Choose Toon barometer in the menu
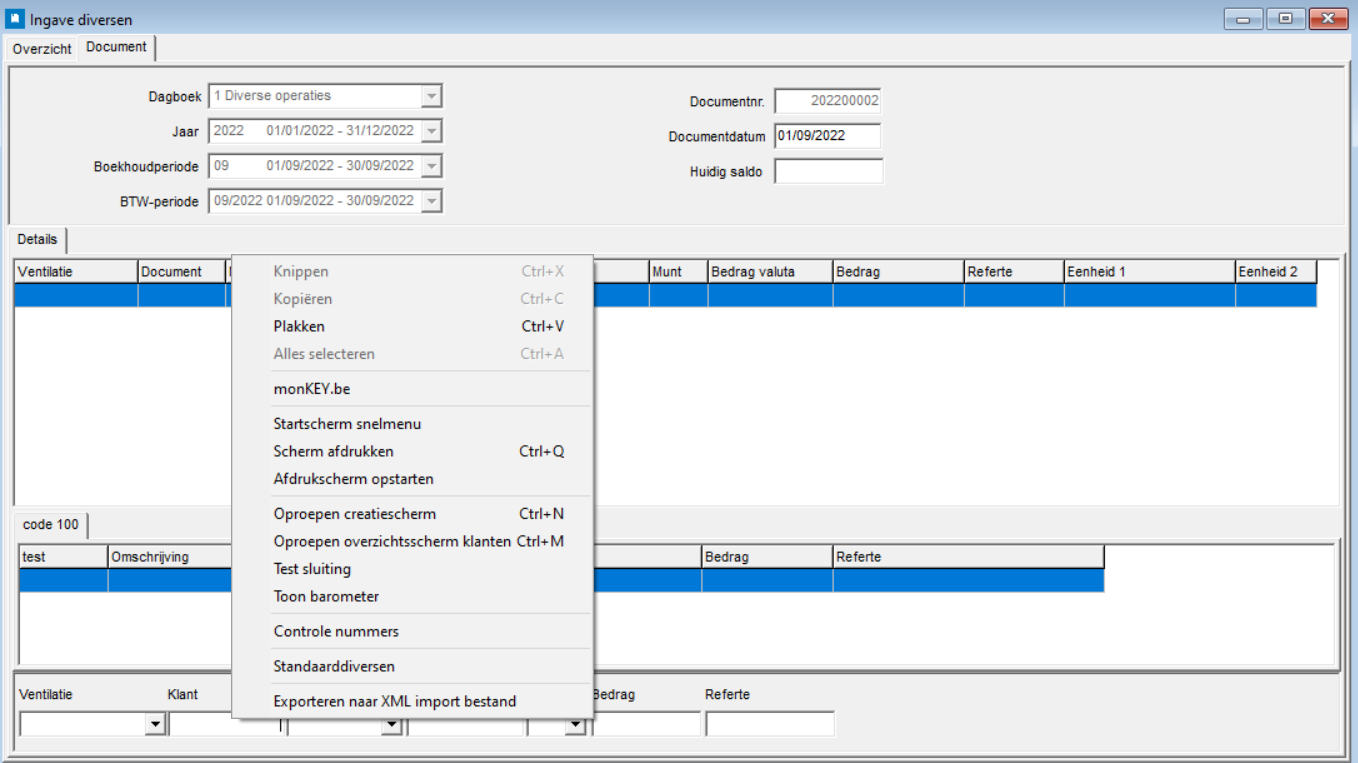 pyautogui.click(x=412, y=596)
